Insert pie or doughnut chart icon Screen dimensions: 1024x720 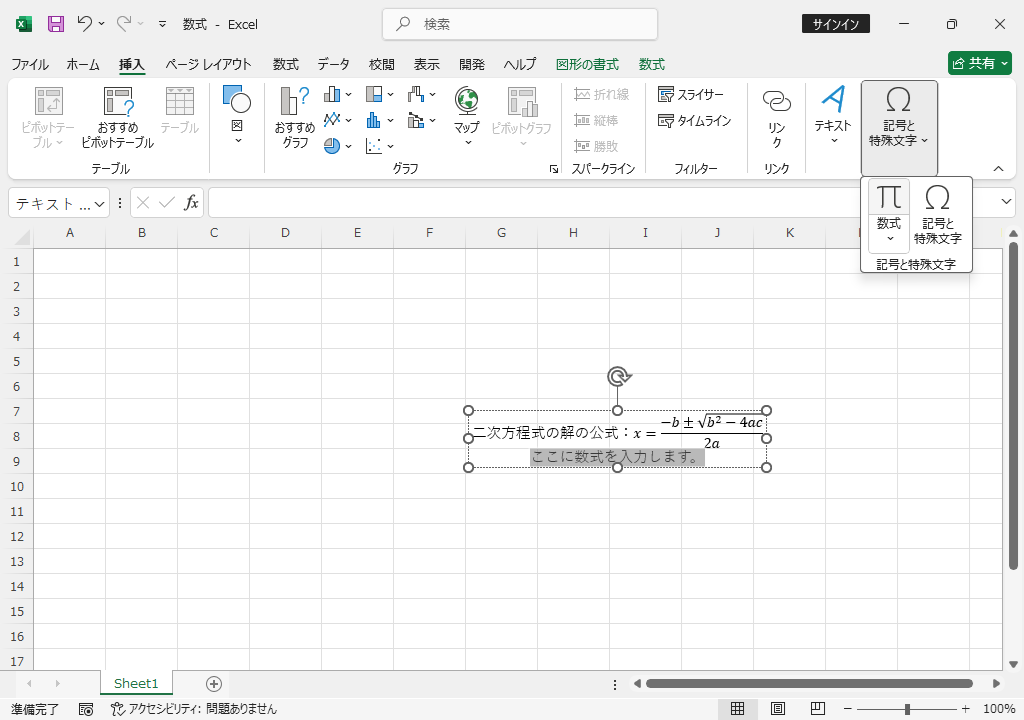tap(332, 146)
